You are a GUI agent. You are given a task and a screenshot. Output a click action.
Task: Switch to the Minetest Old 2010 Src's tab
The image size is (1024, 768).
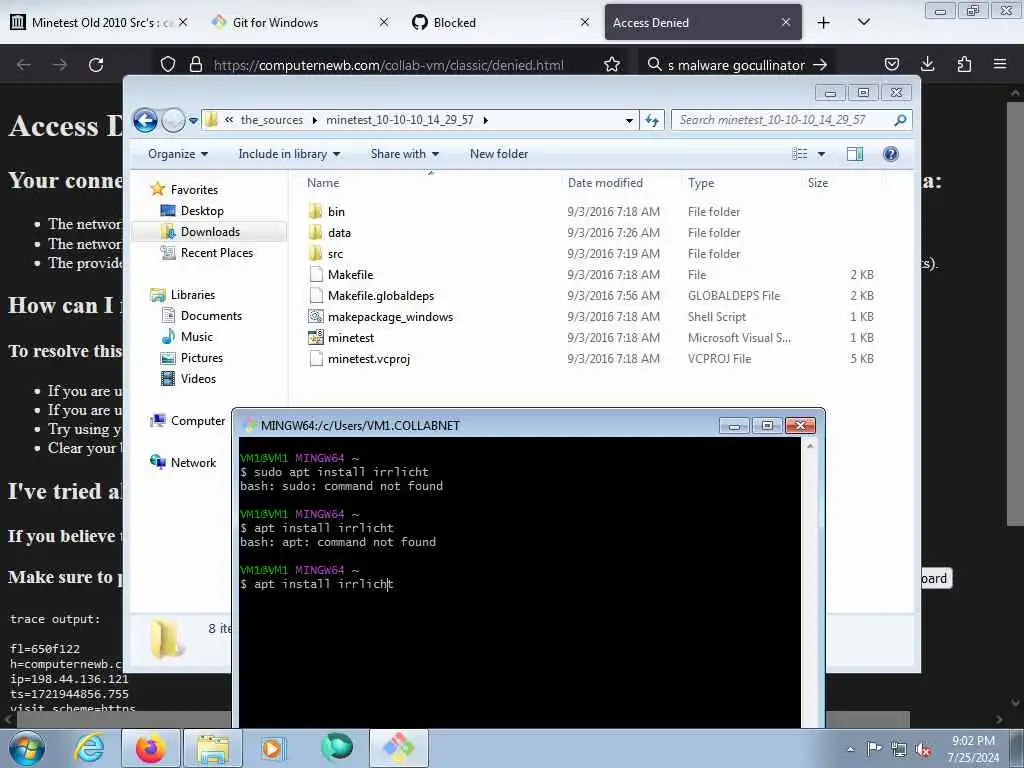click(x=99, y=22)
